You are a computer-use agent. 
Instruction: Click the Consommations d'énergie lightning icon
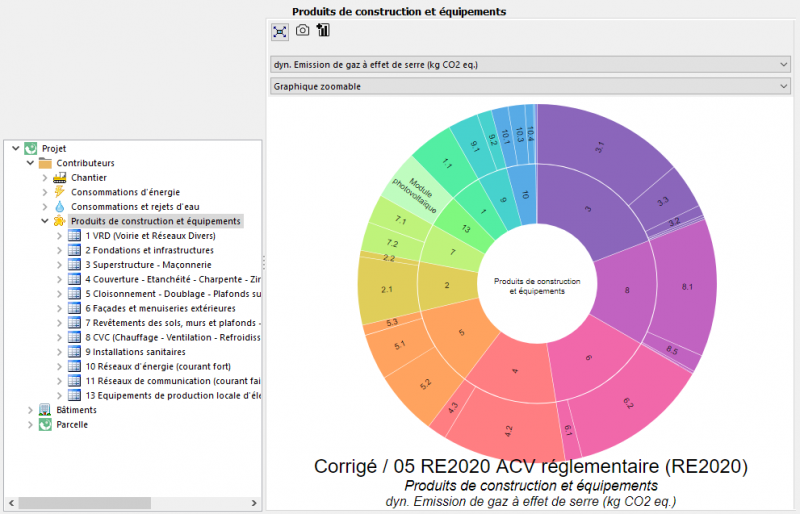60,192
